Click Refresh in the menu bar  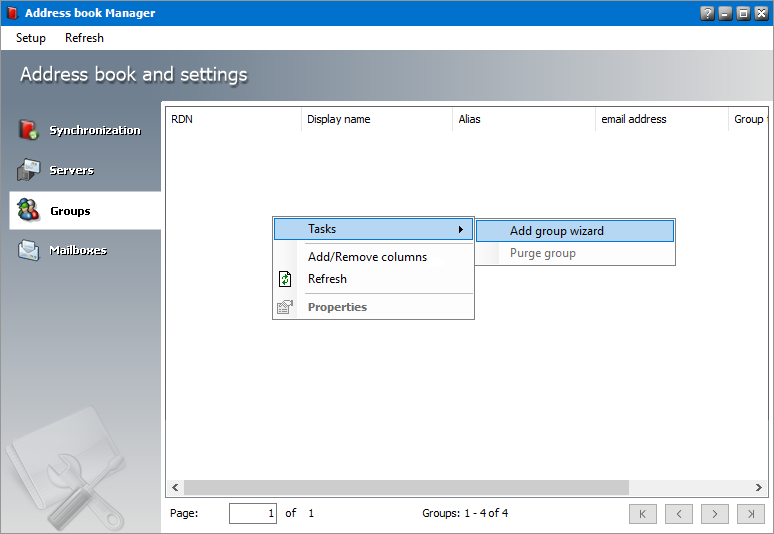84,38
